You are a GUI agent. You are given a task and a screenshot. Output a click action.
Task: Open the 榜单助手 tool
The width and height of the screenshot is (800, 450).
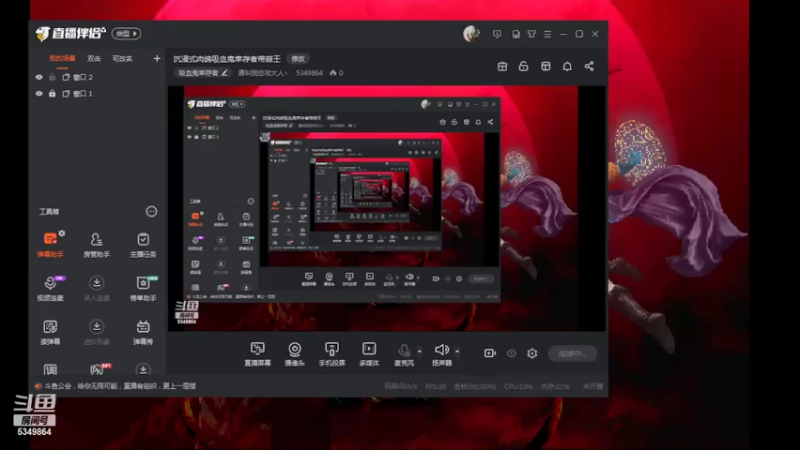143,288
